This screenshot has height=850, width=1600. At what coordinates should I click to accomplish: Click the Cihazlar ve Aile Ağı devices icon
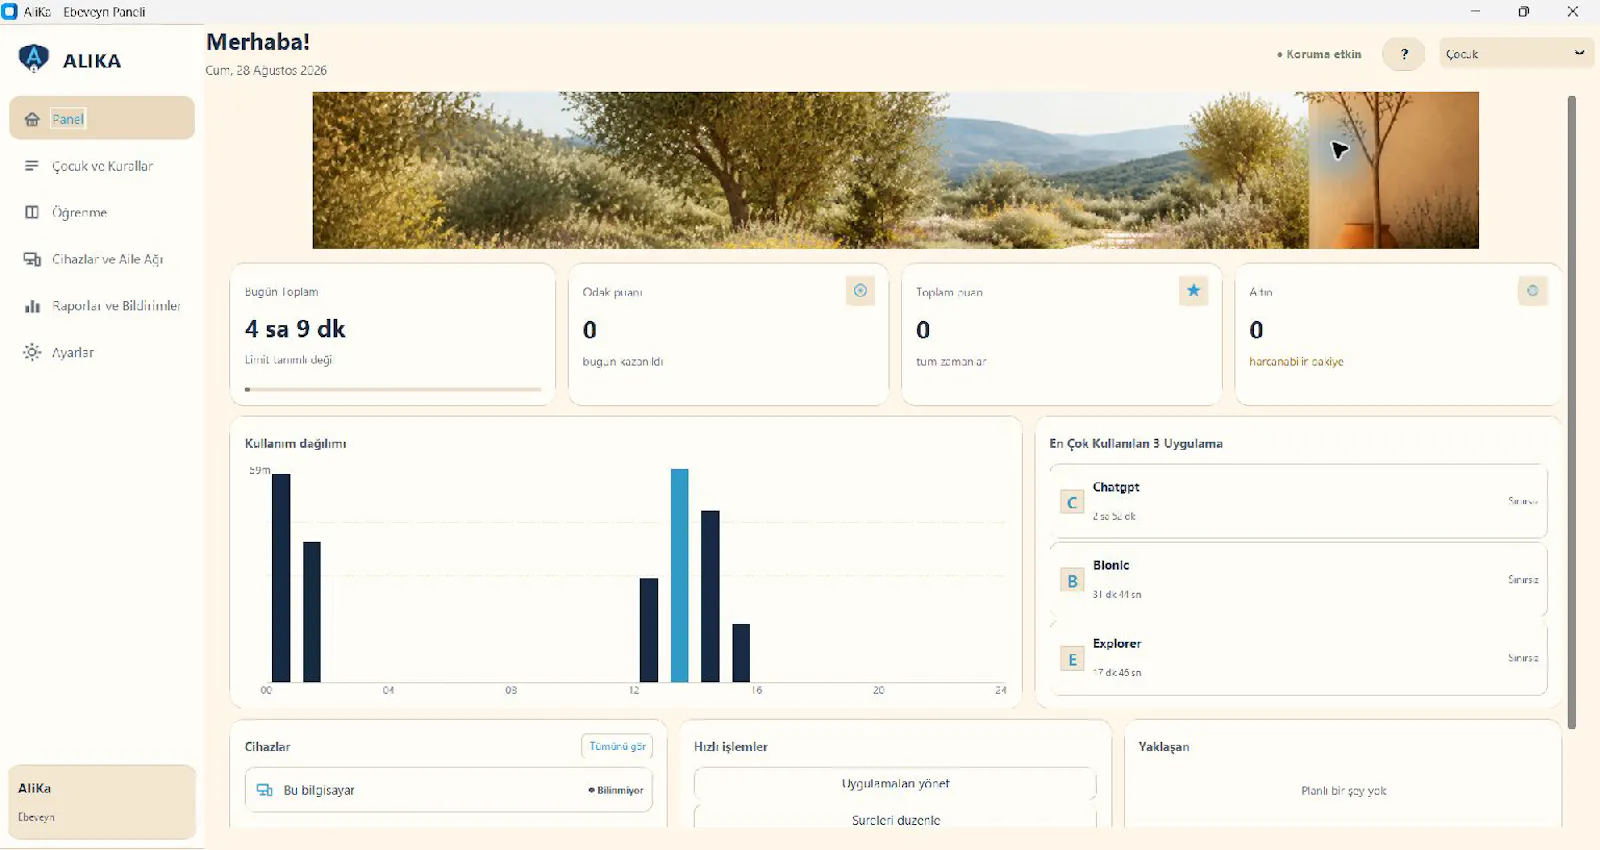[x=32, y=259]
